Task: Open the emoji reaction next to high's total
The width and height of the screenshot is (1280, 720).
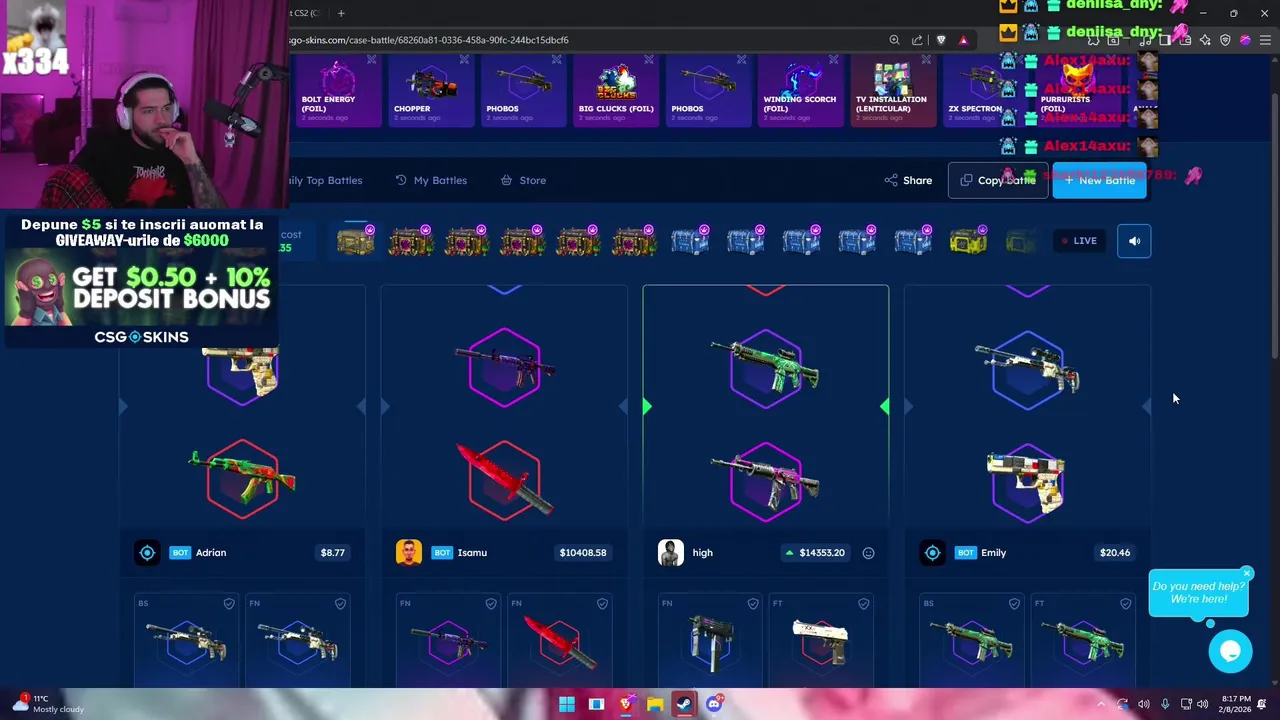Action: (868, 553)
